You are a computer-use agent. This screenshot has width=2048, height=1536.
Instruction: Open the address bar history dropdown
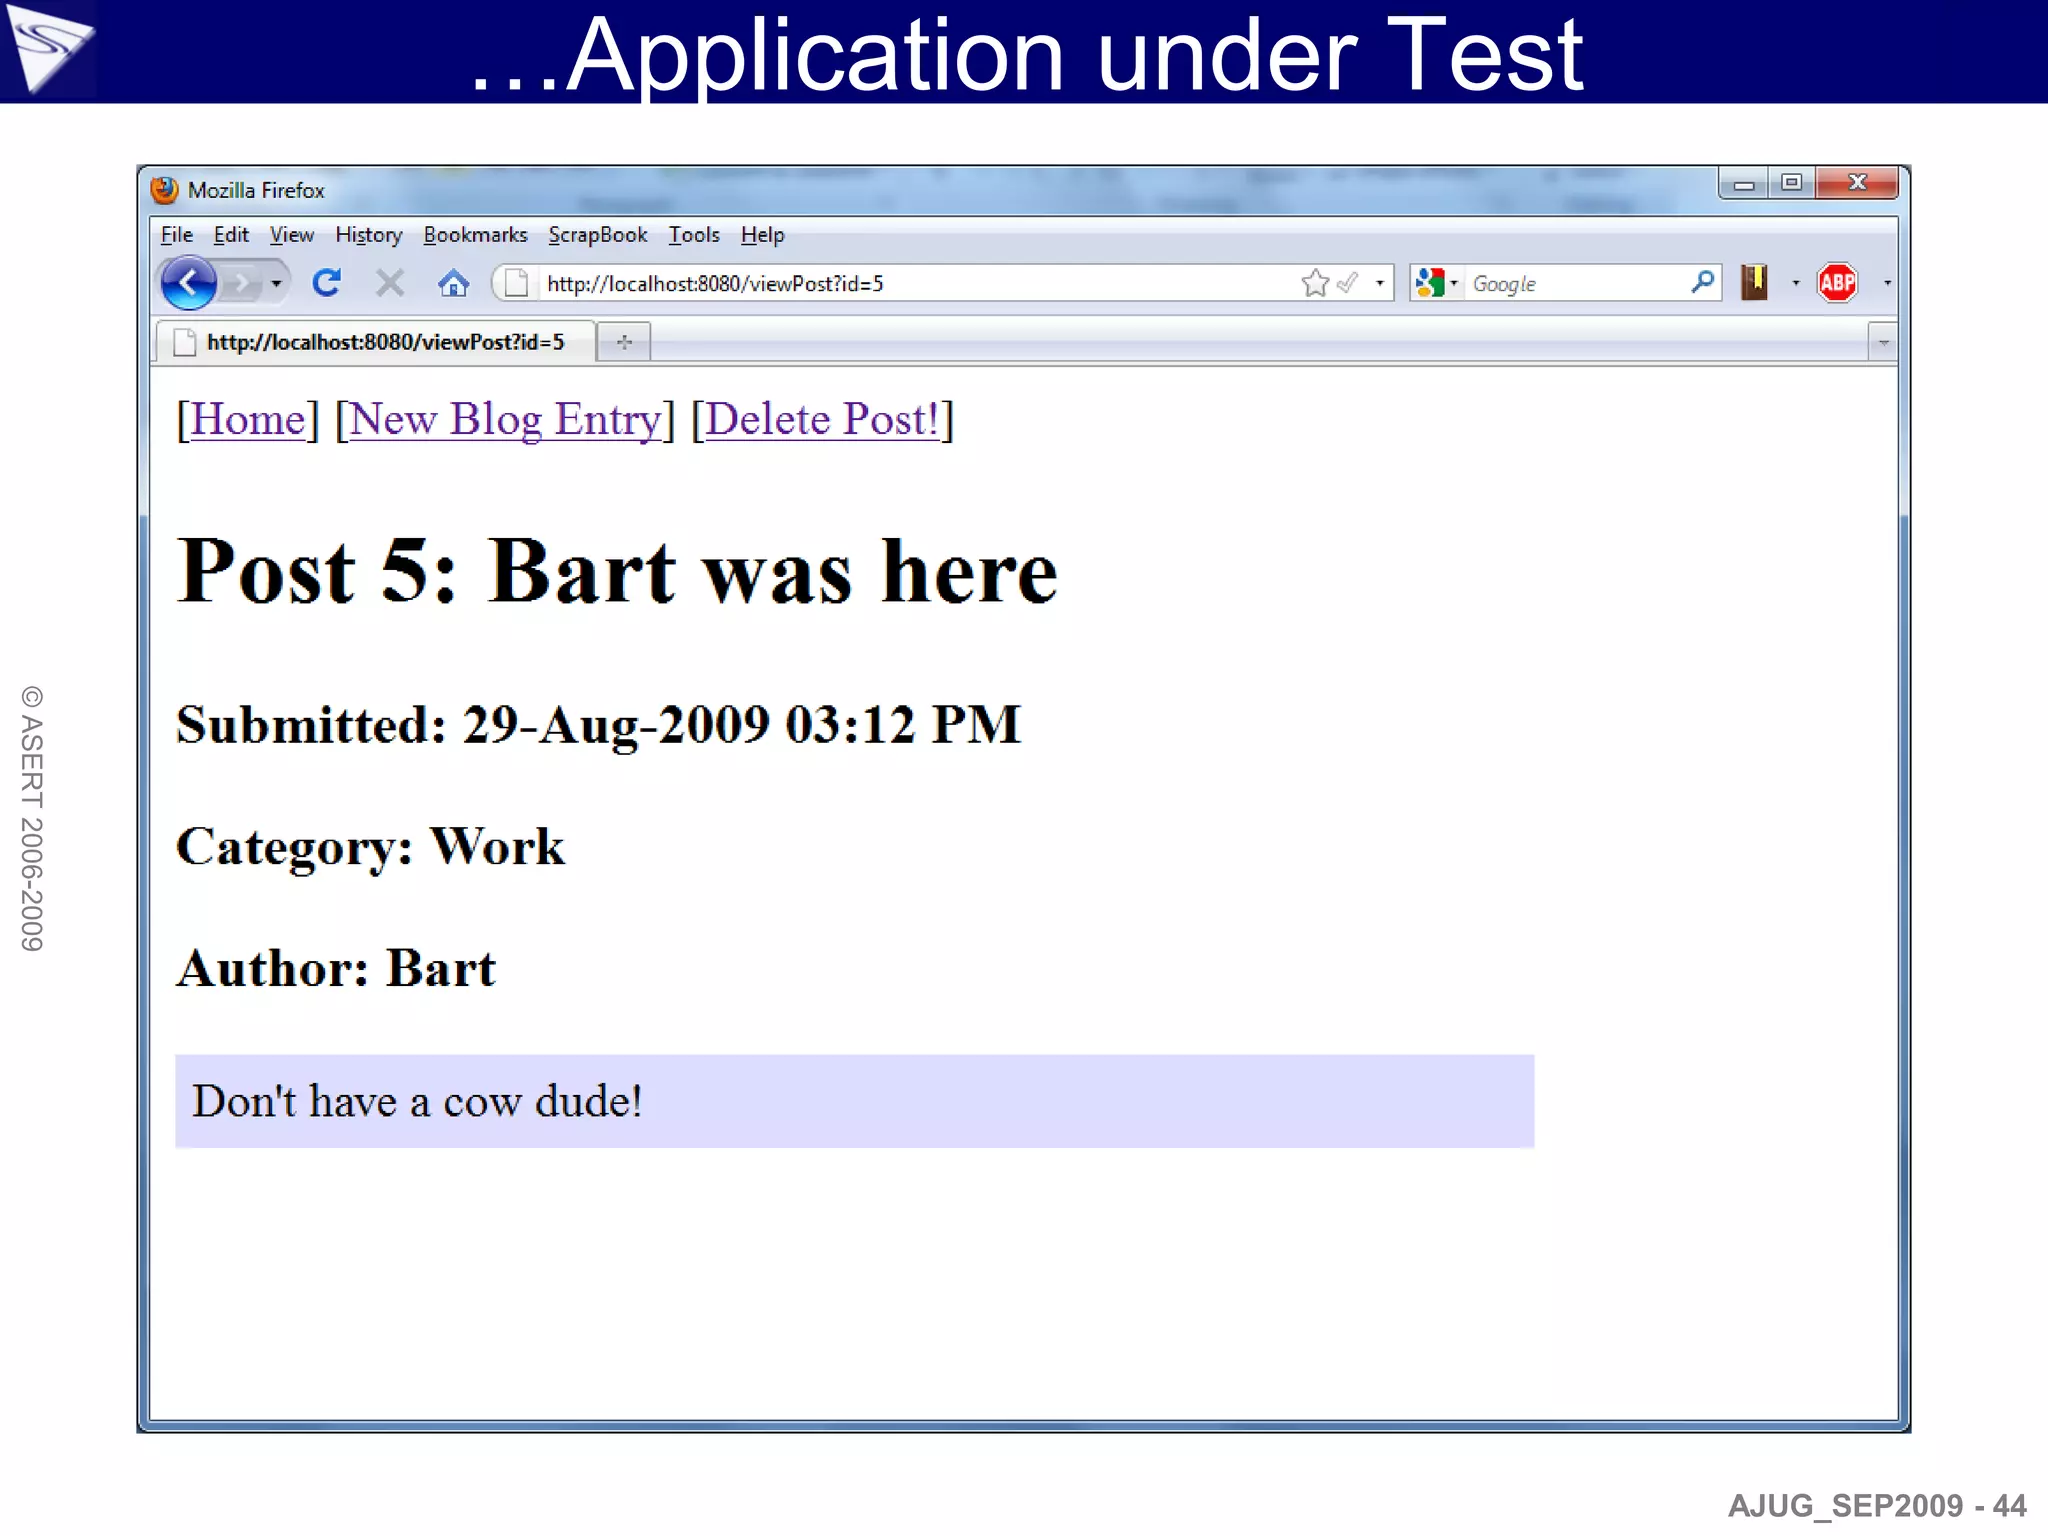tap(1380, 283)
